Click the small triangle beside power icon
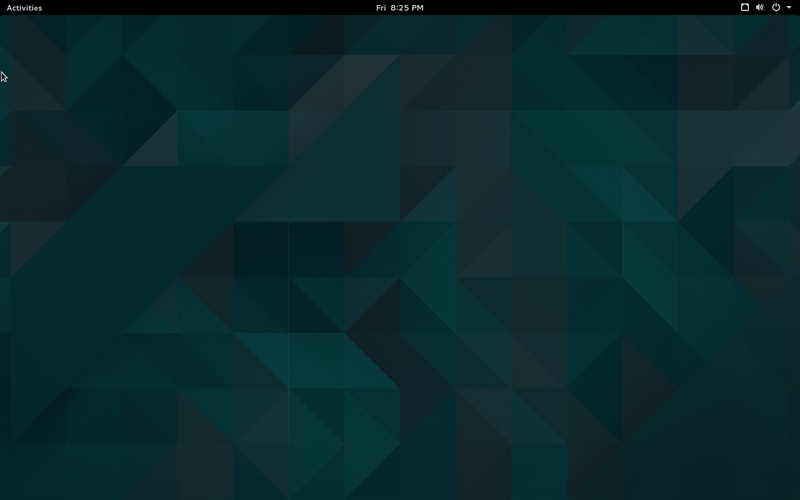Image resolution: width=800 pixels, height=500 pixels. click(789, 8)
